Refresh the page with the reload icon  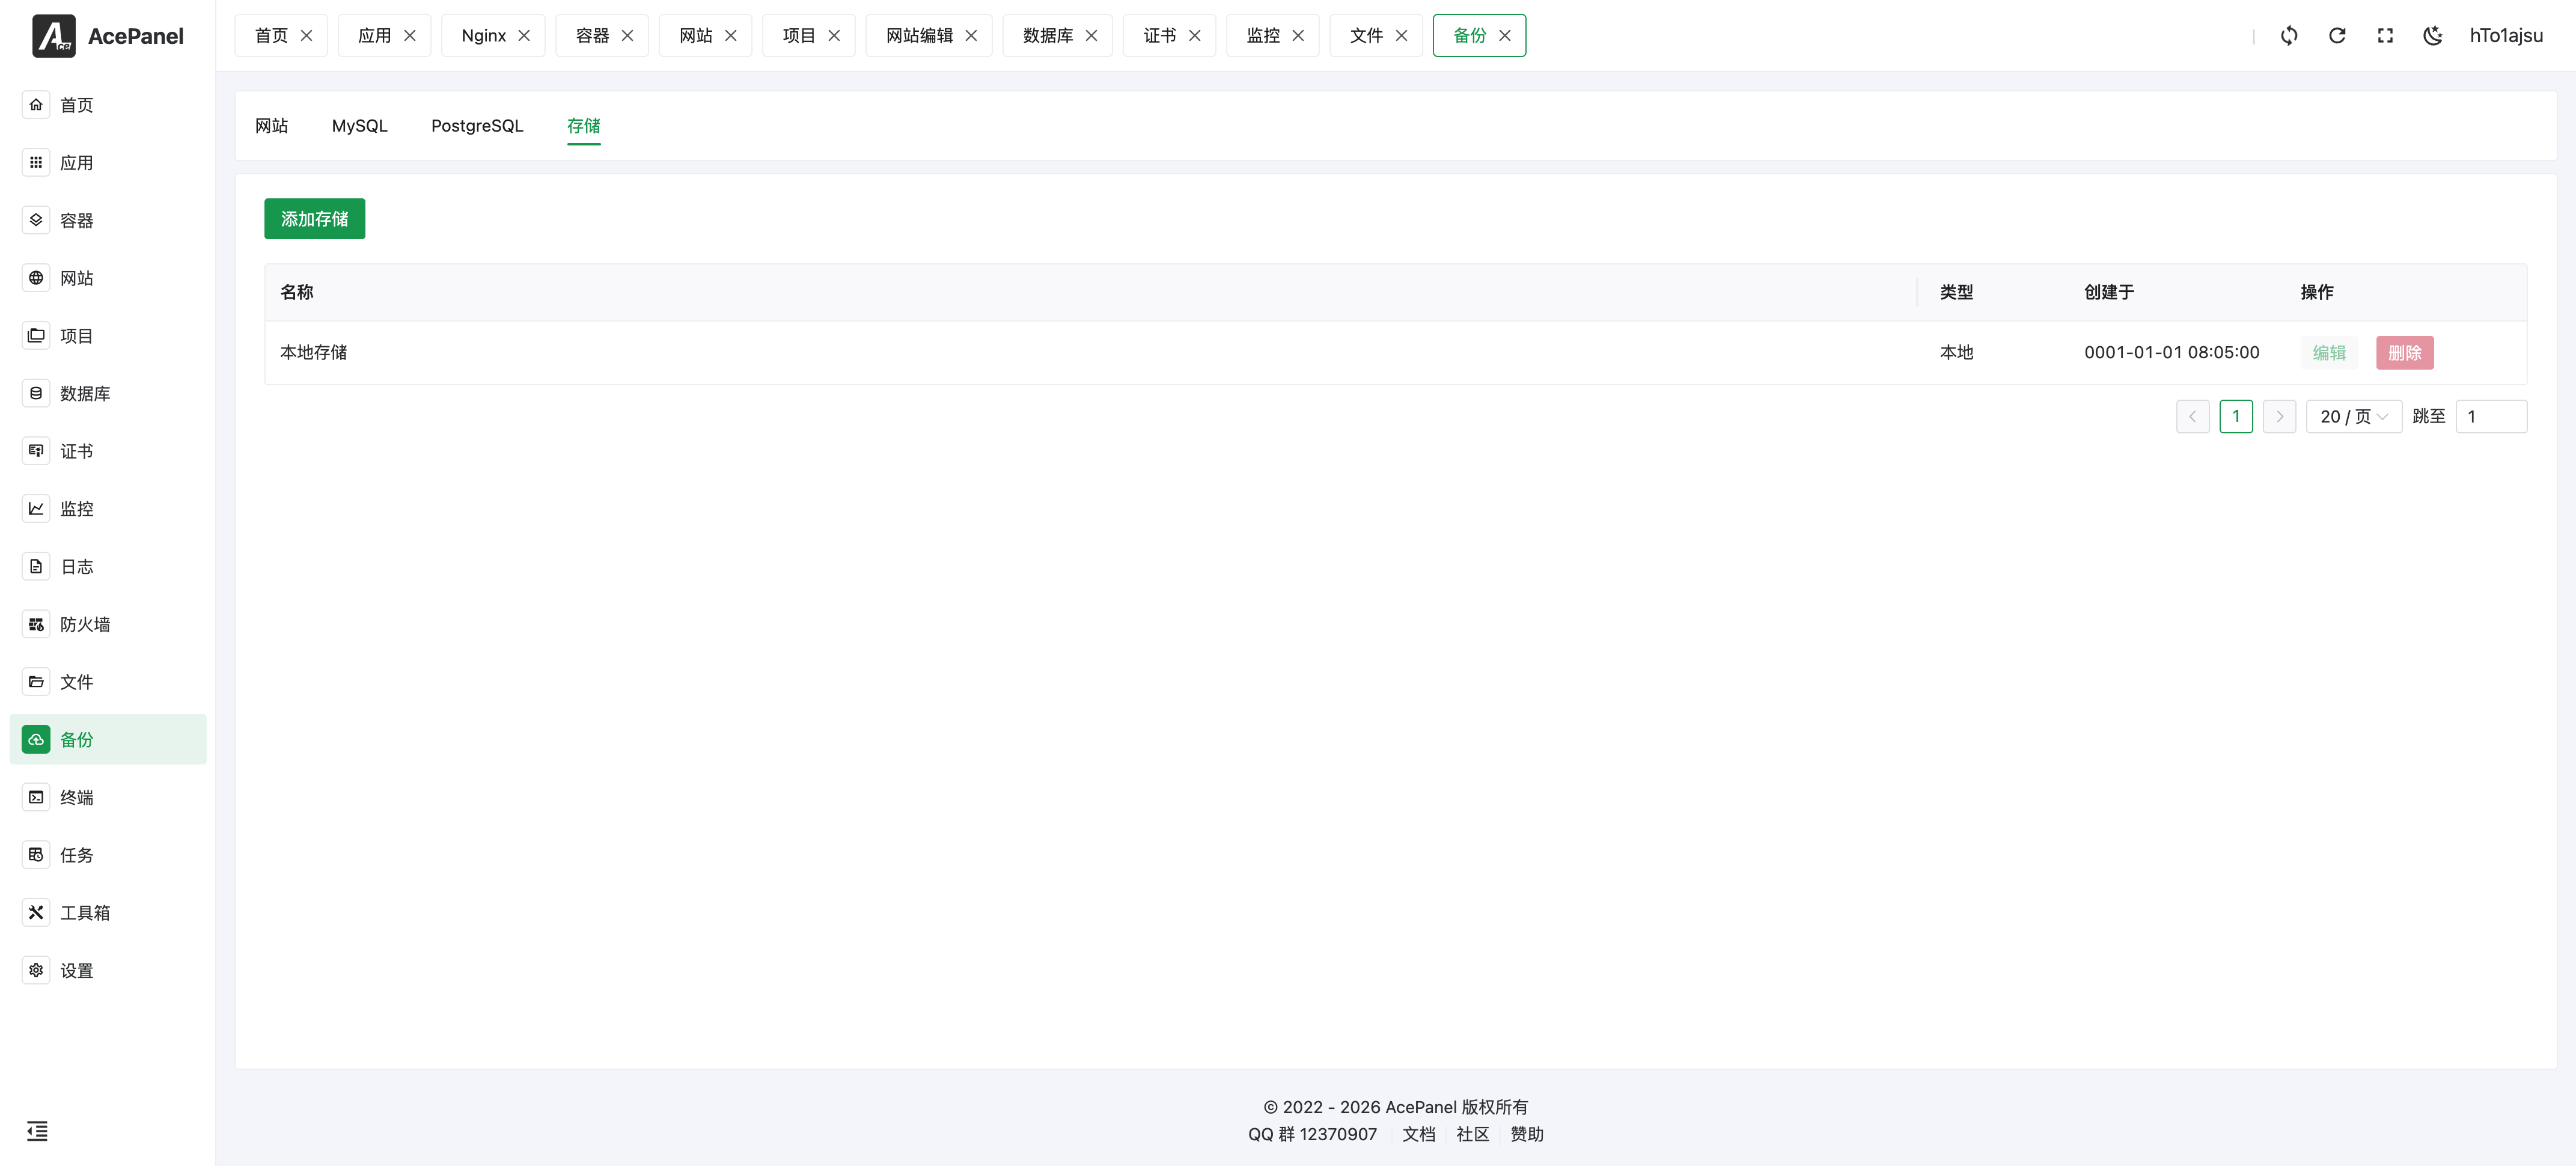click(x=2337, y=35)
